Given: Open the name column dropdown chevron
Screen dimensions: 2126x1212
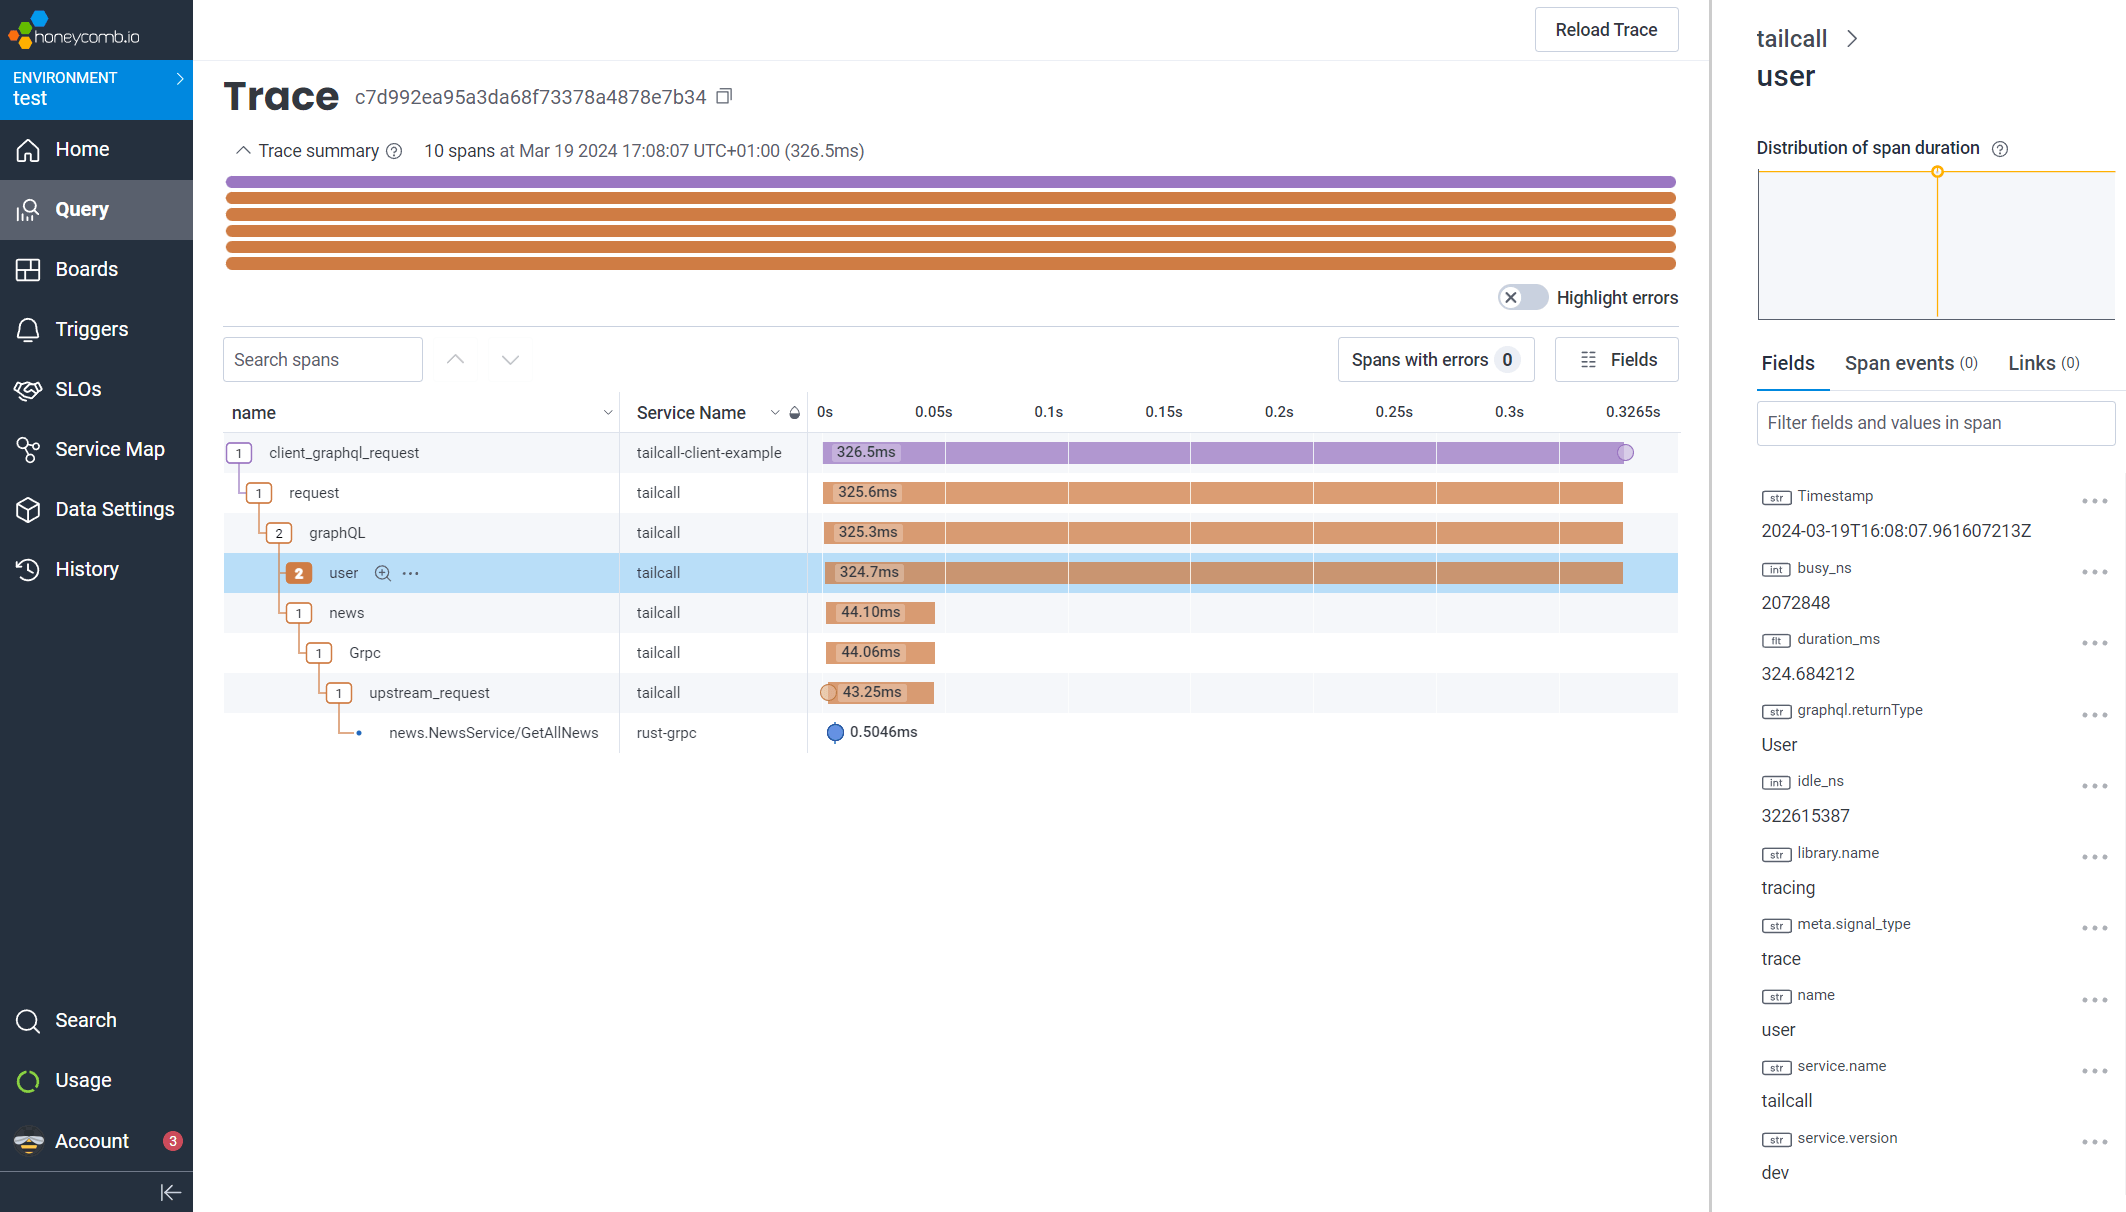Looking at the screenshot, I should coord(607,413).
